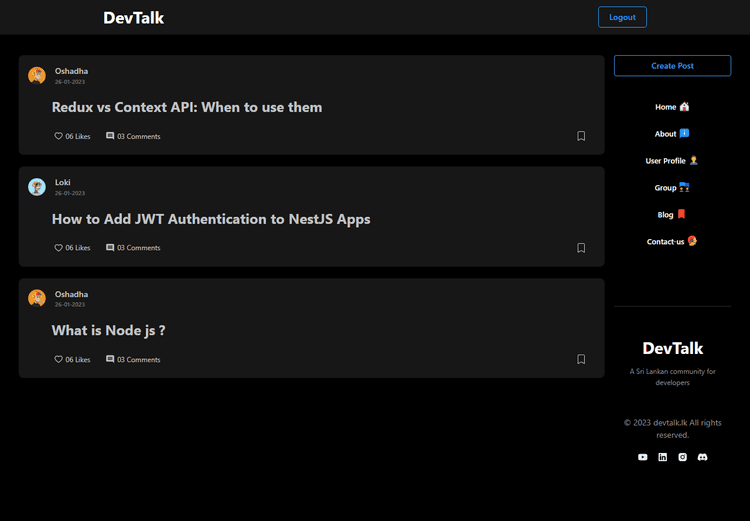
Task: Click the copyright devtalk.lk text
Action: pos(673,429)
